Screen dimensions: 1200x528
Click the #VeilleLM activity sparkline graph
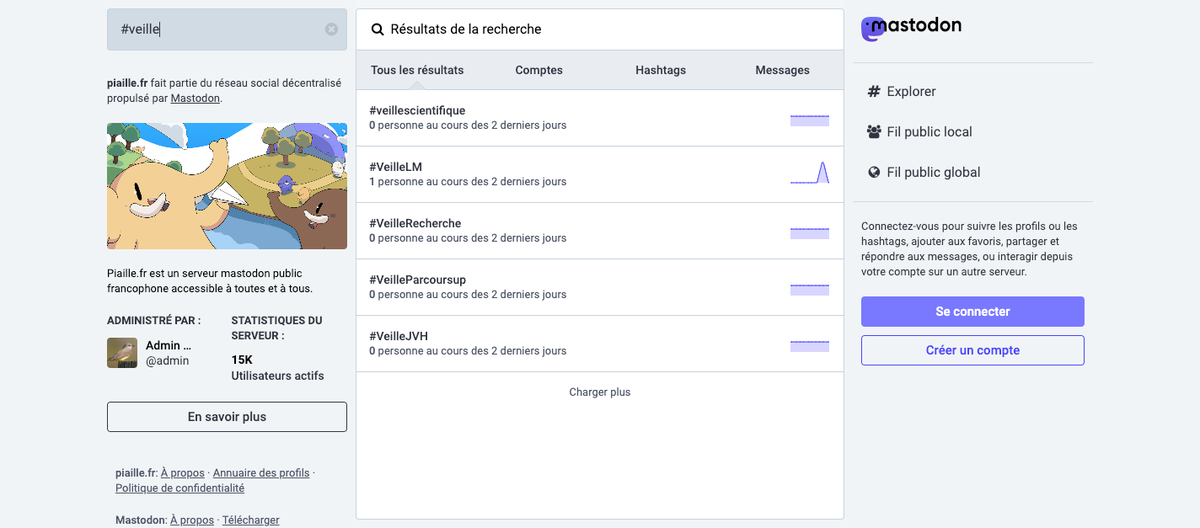click(x=810, y=174)
